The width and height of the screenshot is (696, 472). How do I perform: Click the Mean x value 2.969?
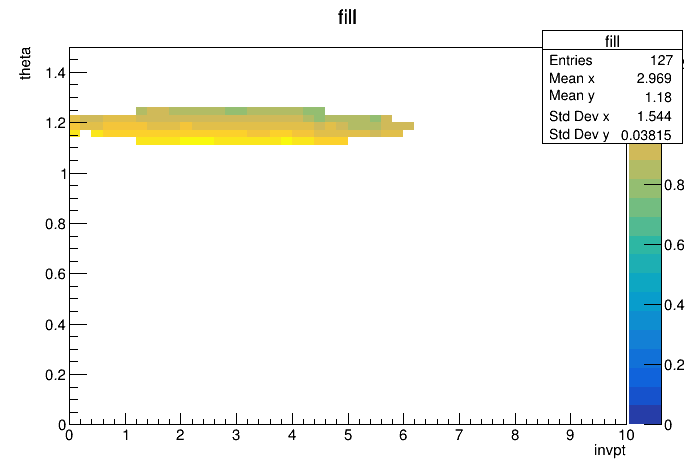click(x=654, y=78)
